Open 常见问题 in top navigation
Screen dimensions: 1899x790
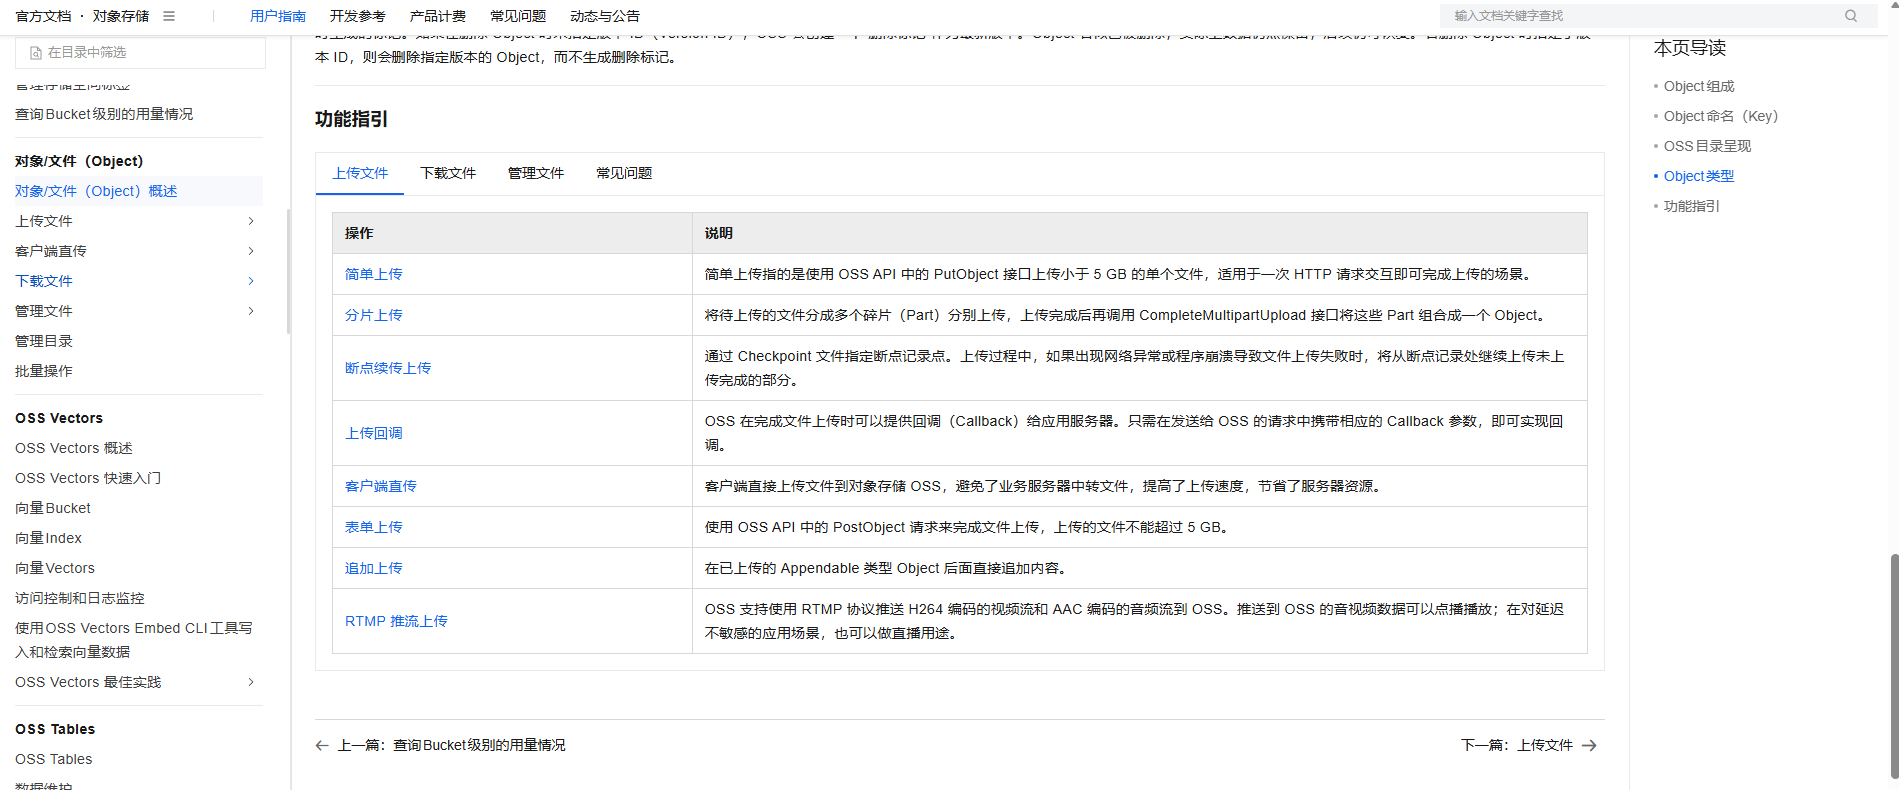coord(518,16)
